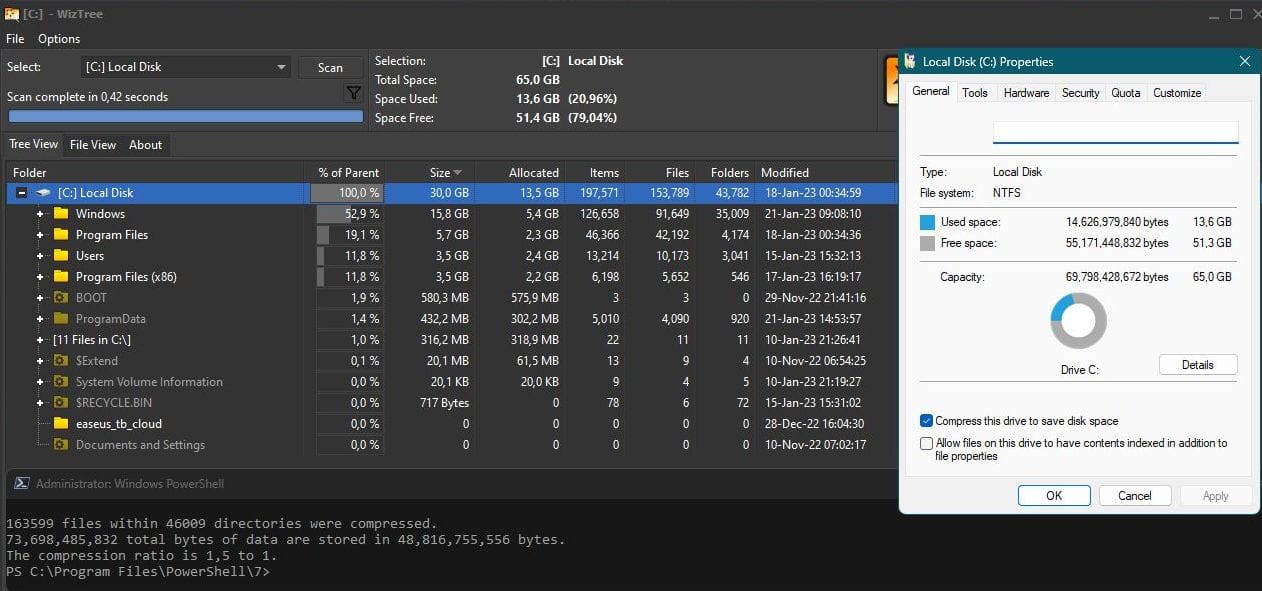Click the Windows folder icon
The height and width of the screenshot is (591, 1262).
[61, 214]
